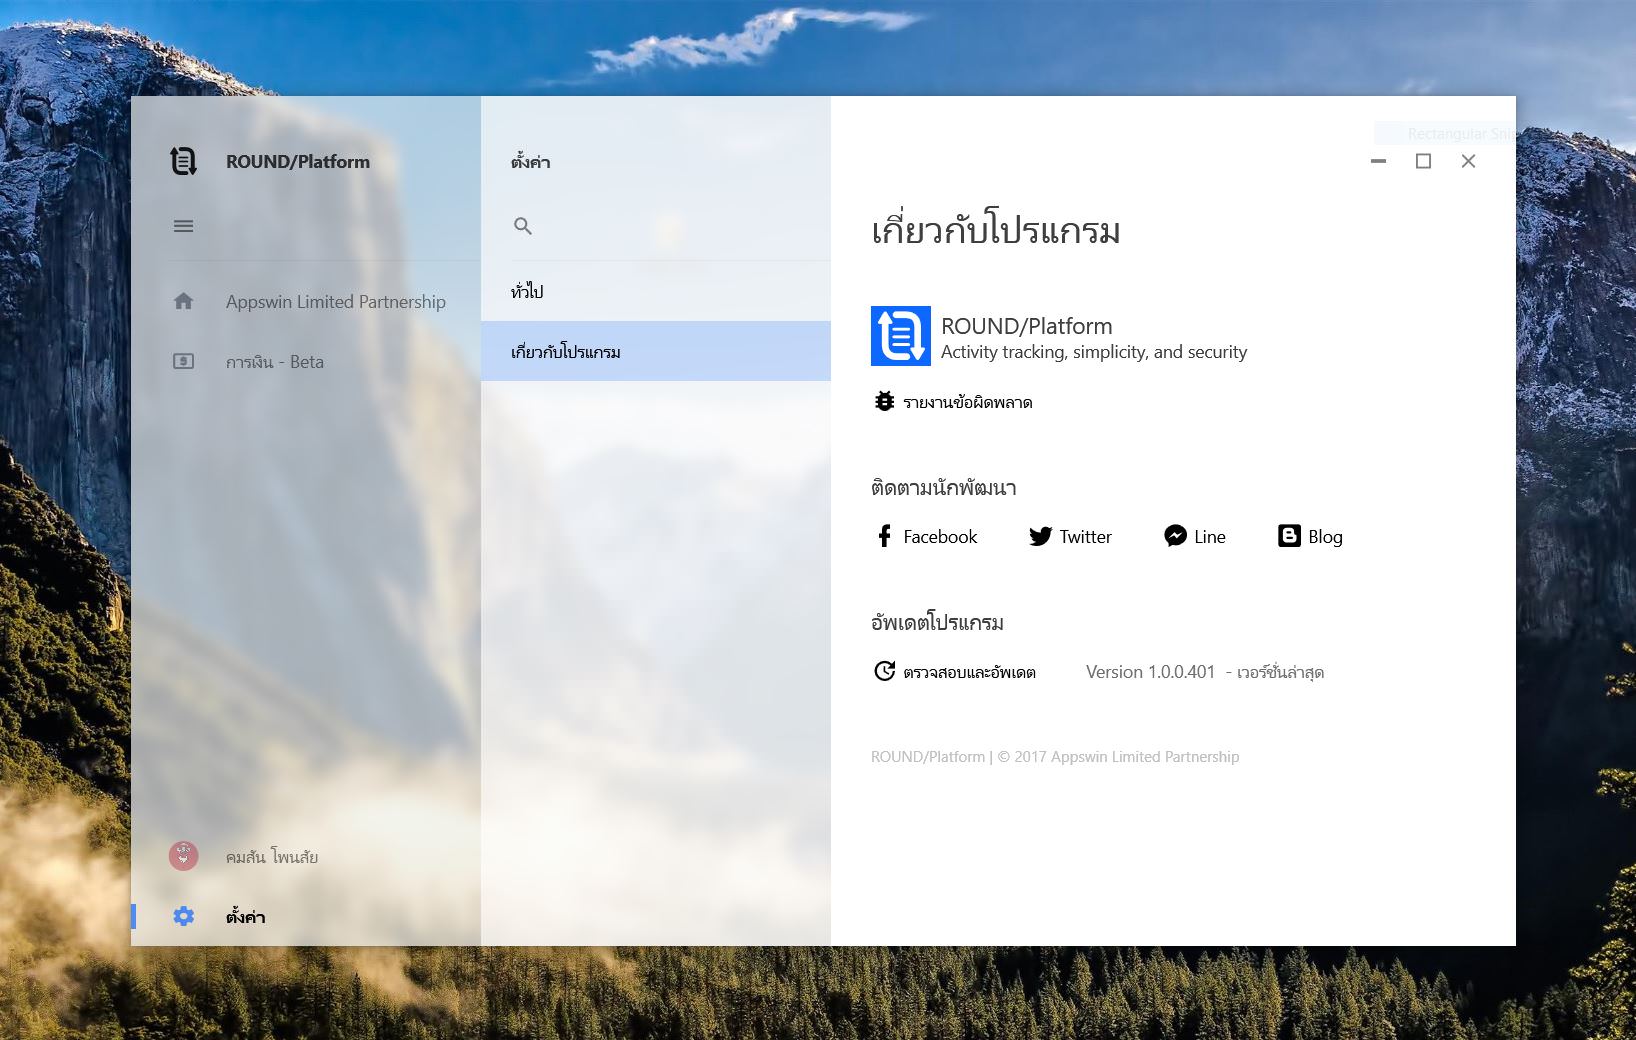Viewport: 1636px width, 1040px height.
Task: Click the ROUND/Platform logo in sidebar header
Action: 183,161
